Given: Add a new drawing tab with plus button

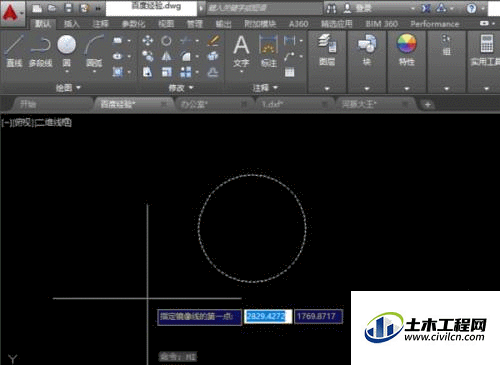Looking at the screenshot, I should (427, 105).
